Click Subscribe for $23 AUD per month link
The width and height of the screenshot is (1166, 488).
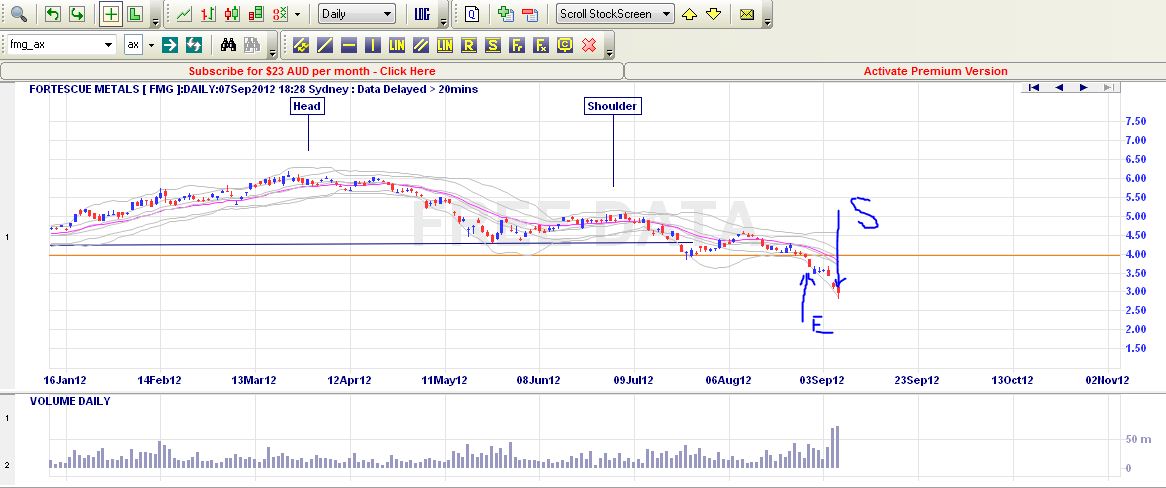312,71
